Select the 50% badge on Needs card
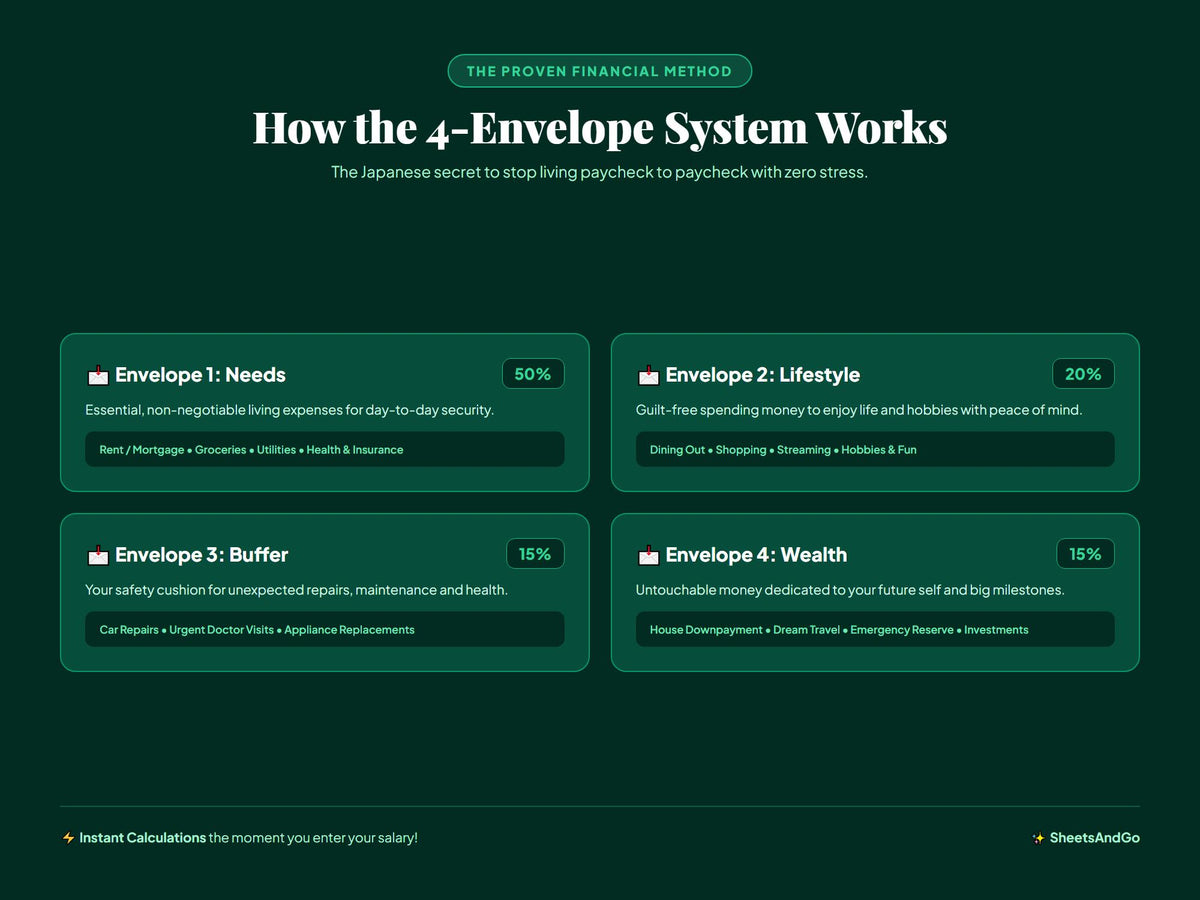This screenshot has width=1200, height=900. [x=533, y=374]
